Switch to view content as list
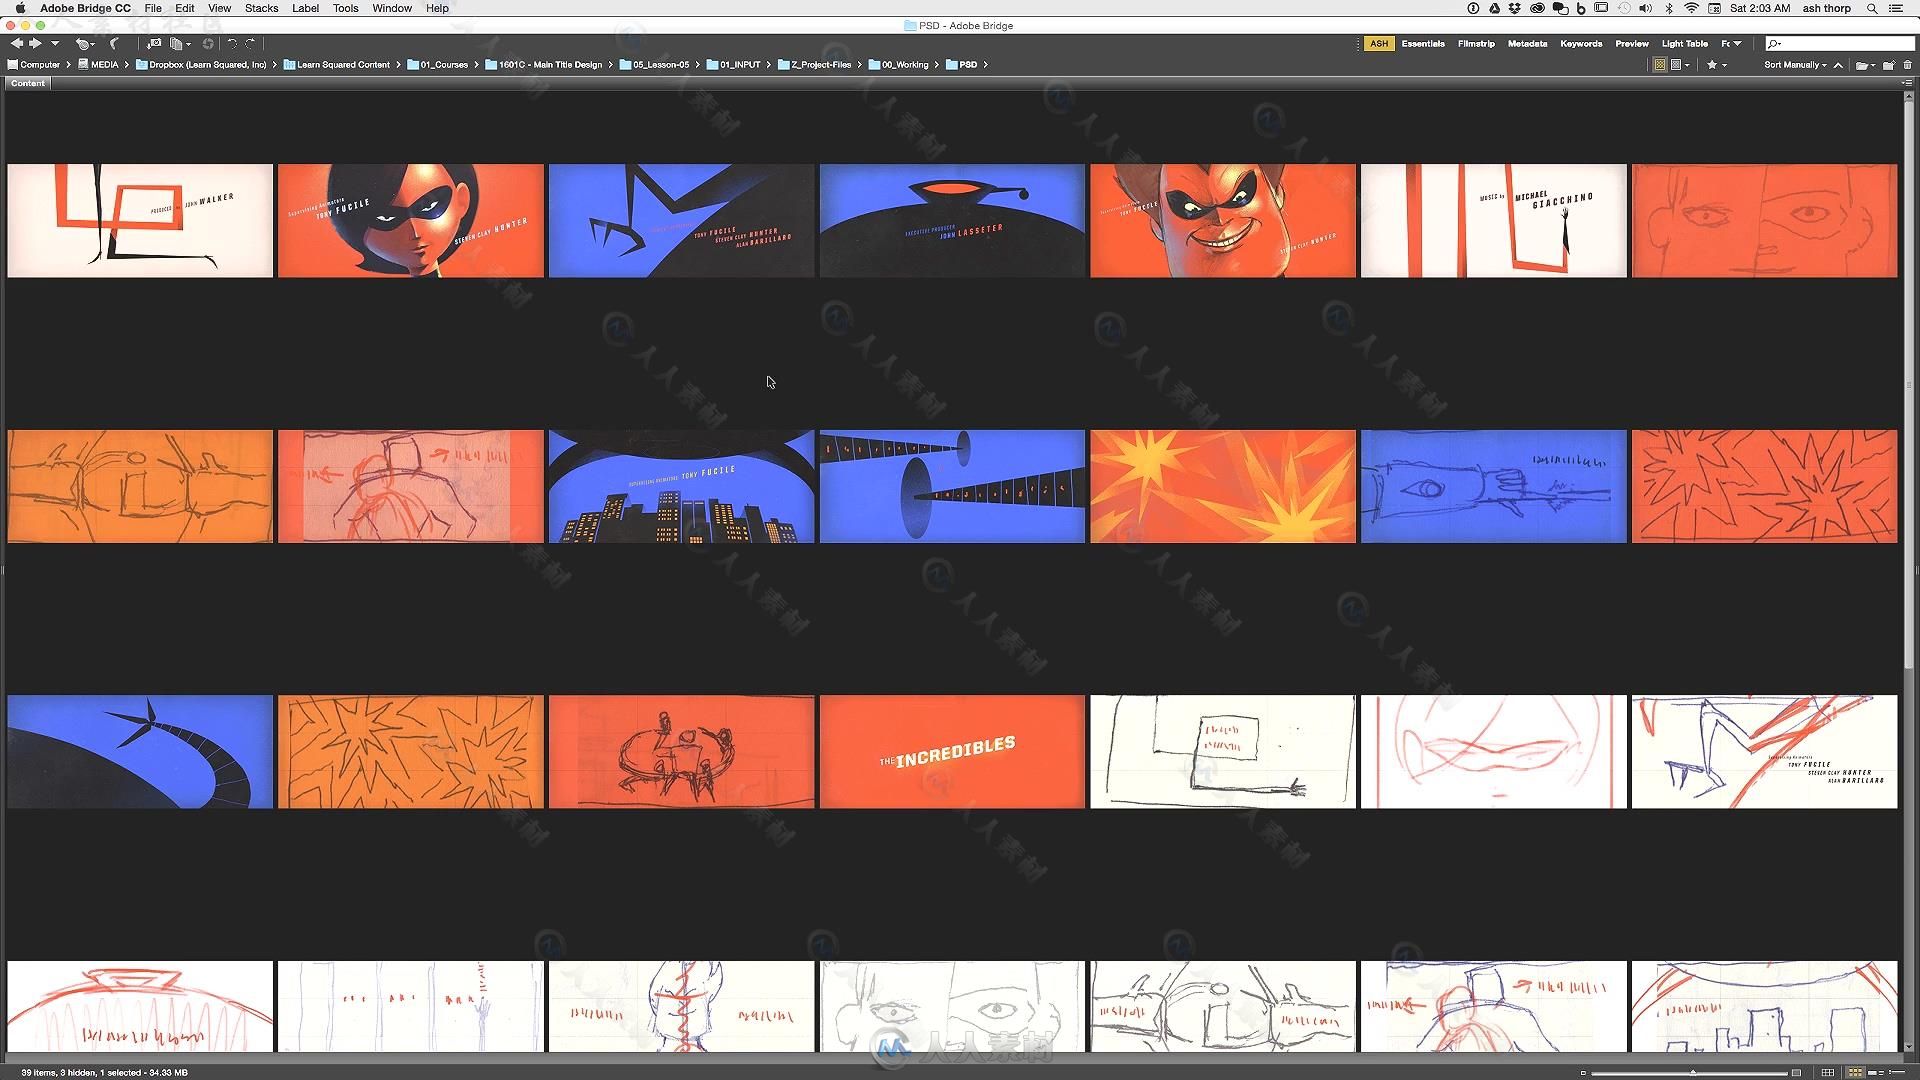 click(x=1895, y=1073)
